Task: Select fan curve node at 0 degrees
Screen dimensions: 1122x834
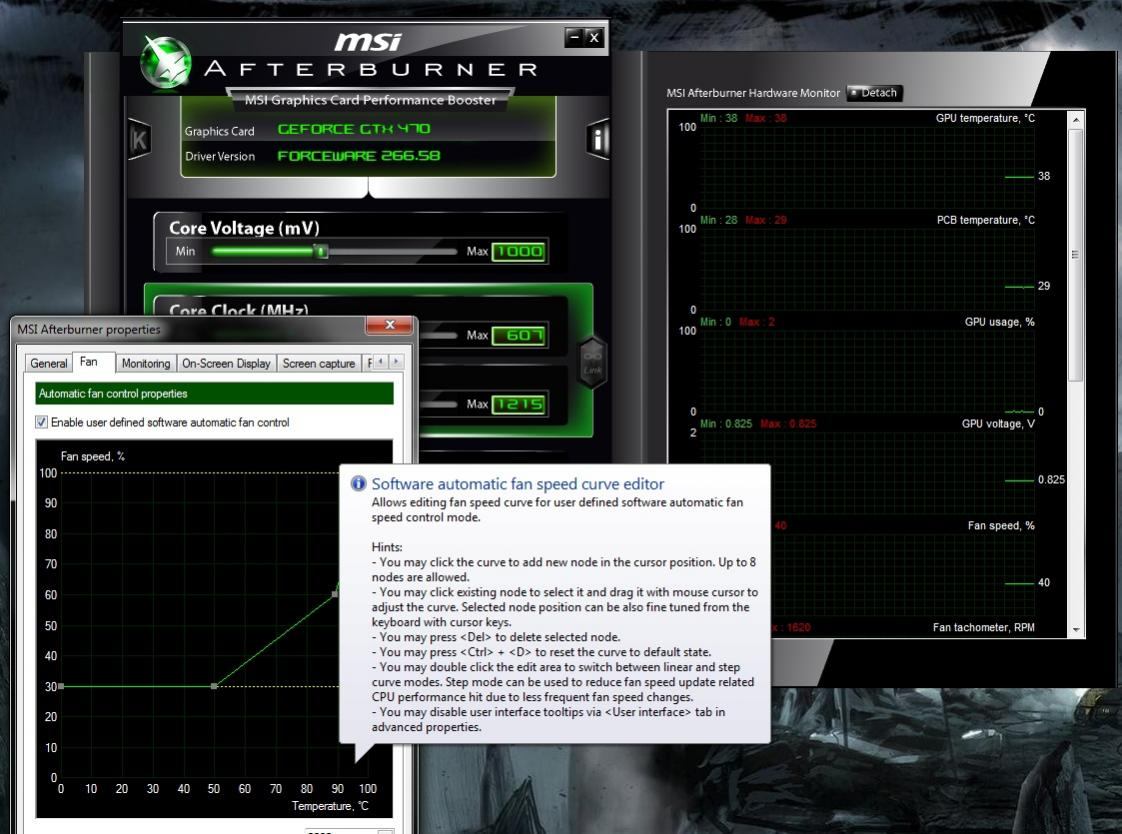Action: point(62,686)
